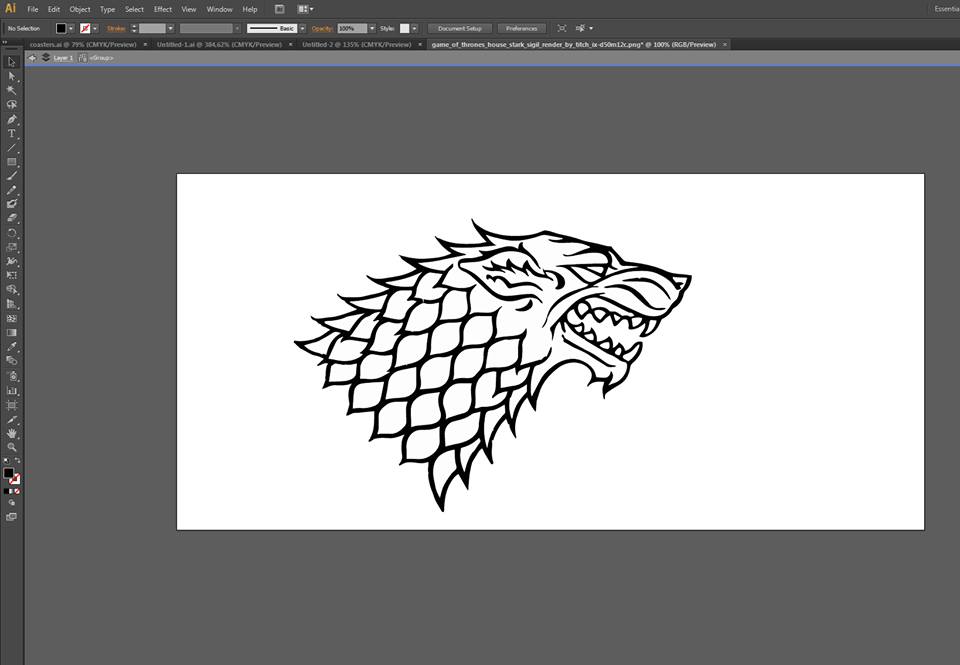The height and width of the screenshot is (665, 960).
Task: Open control bar Fill color dropdown
Action: pos(71,28)
